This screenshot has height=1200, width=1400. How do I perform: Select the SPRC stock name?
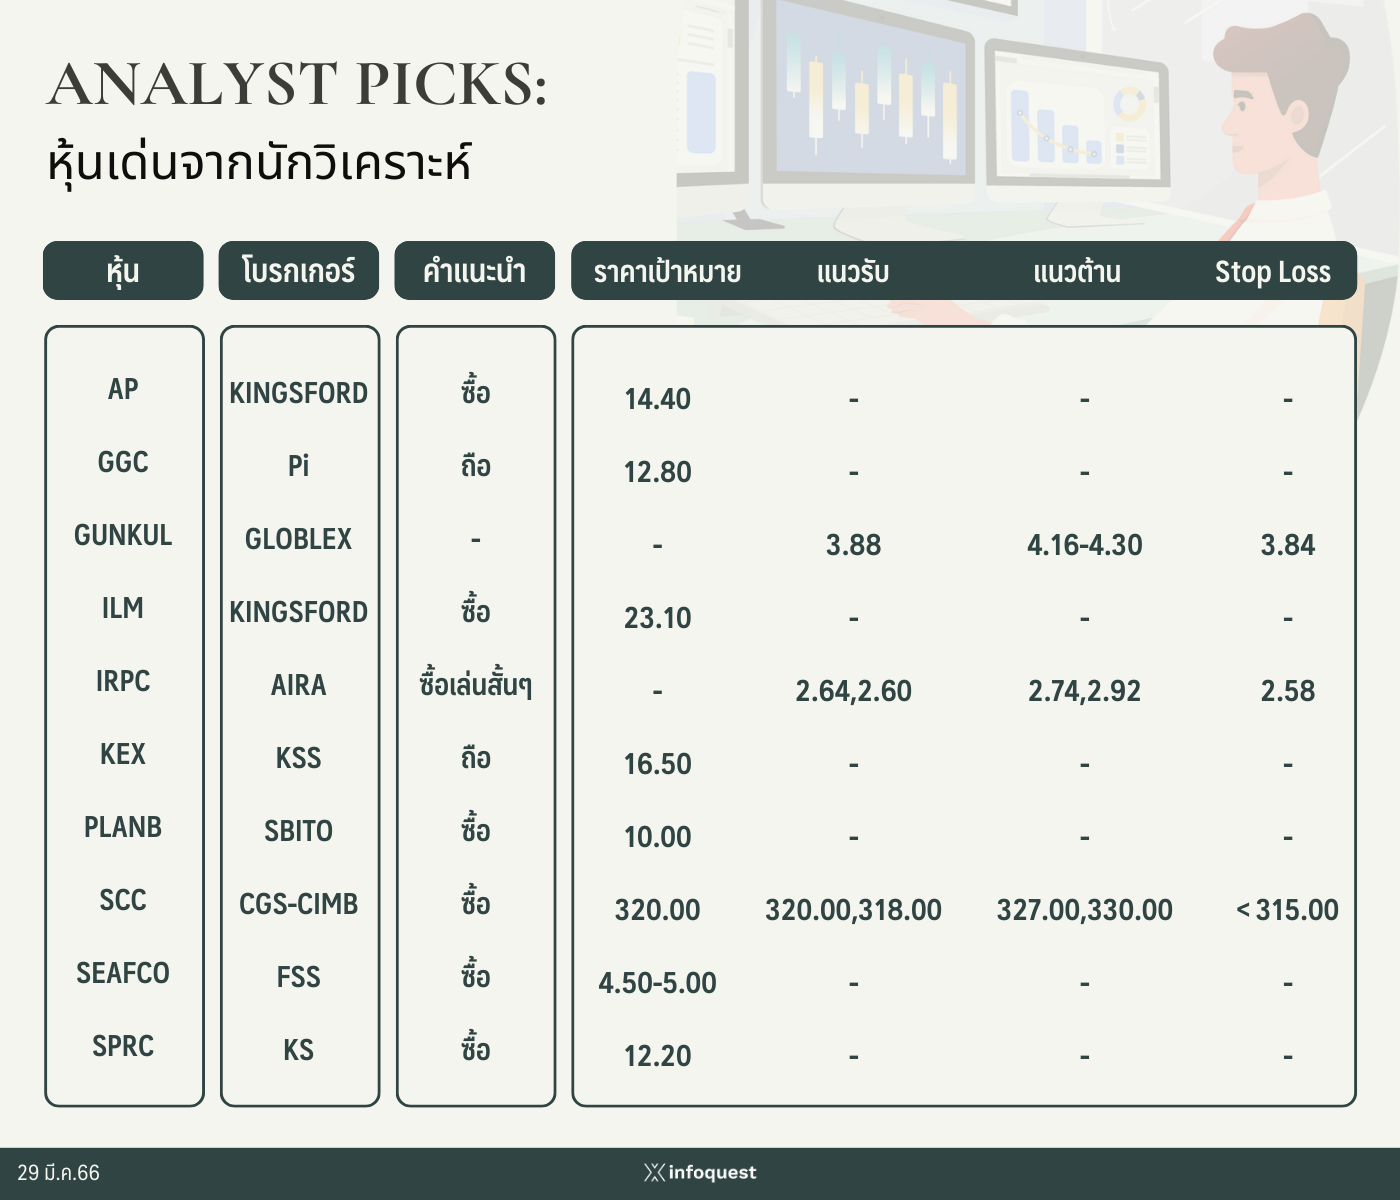(x=123, y=1046)
